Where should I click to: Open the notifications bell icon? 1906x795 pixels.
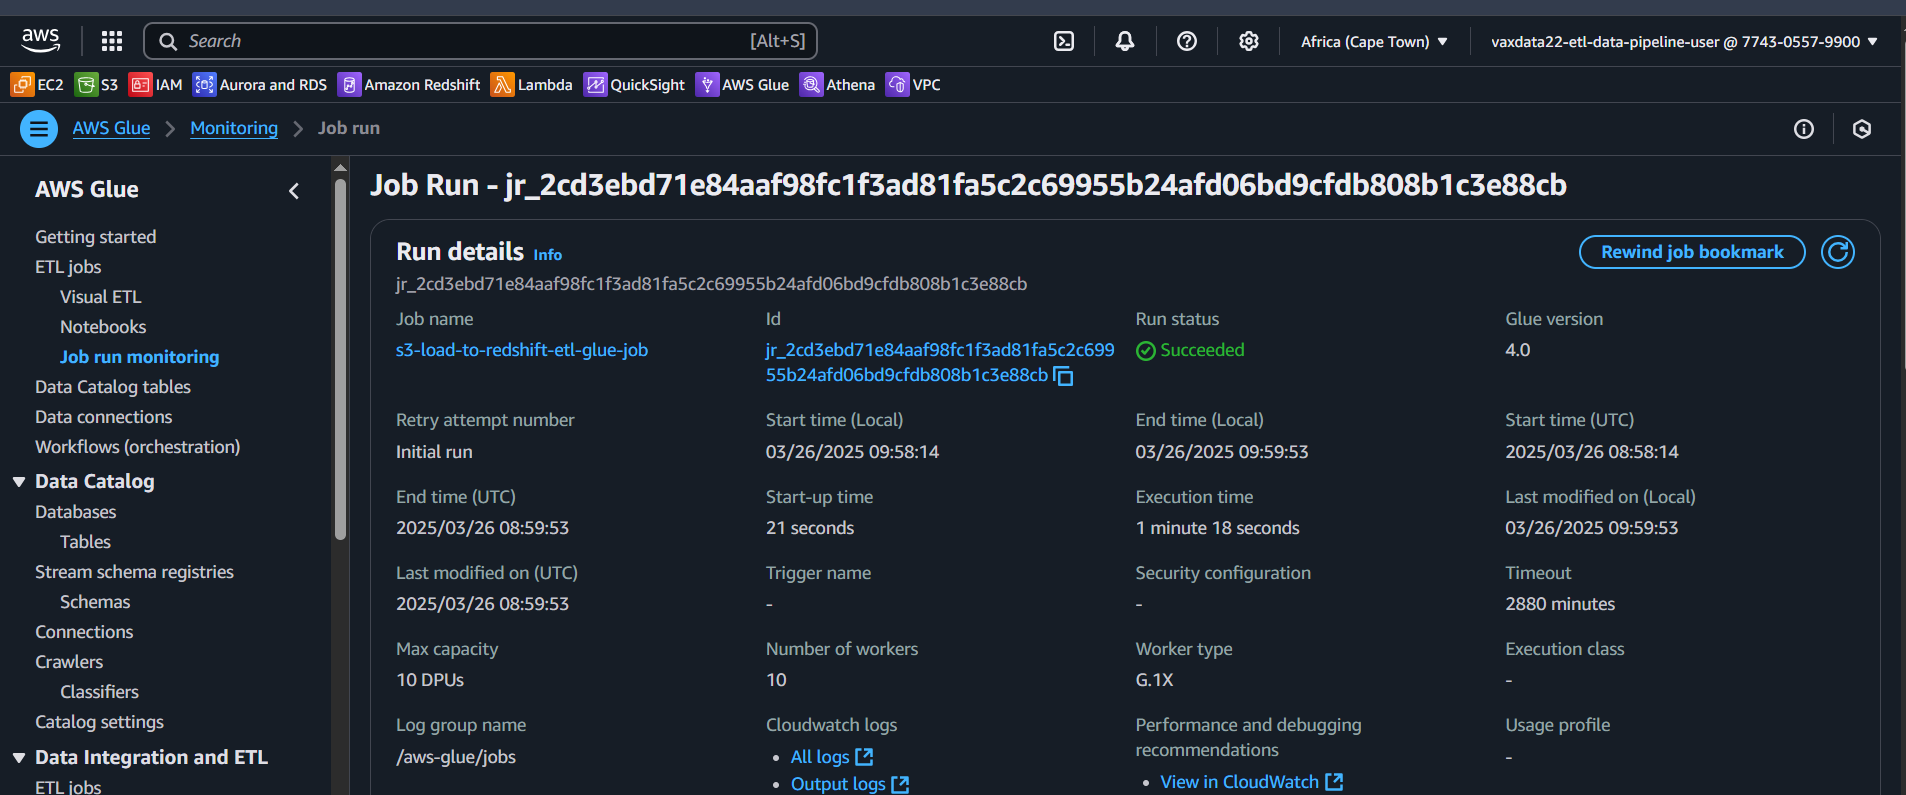click(x=1125, y=41)
